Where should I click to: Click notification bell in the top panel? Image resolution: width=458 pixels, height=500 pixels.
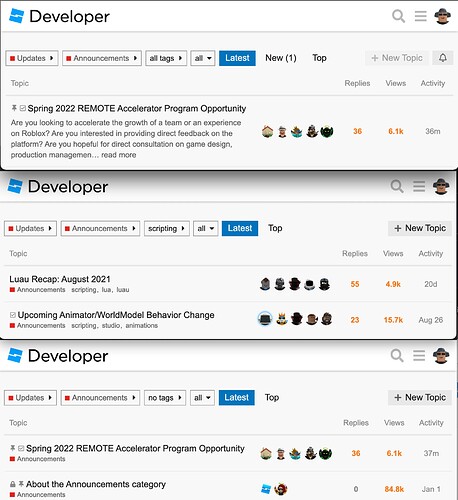pos(443,58)
